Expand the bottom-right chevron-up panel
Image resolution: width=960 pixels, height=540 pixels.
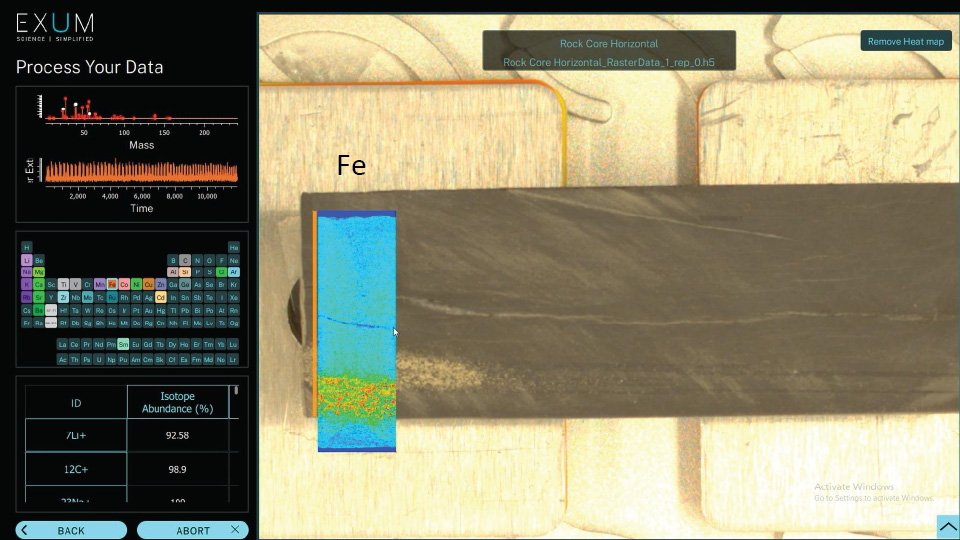click(948, 527)
